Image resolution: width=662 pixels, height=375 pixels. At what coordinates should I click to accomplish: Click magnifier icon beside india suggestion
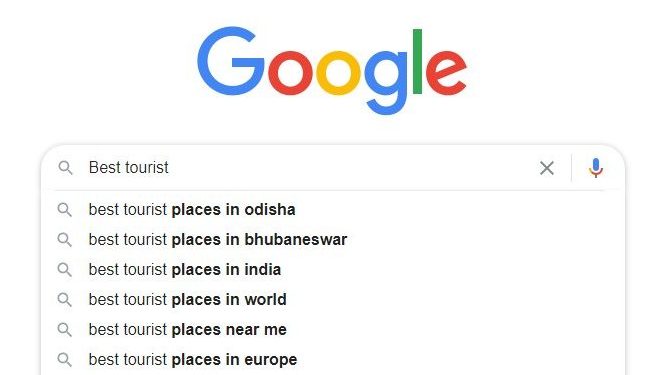pos(65,269)
